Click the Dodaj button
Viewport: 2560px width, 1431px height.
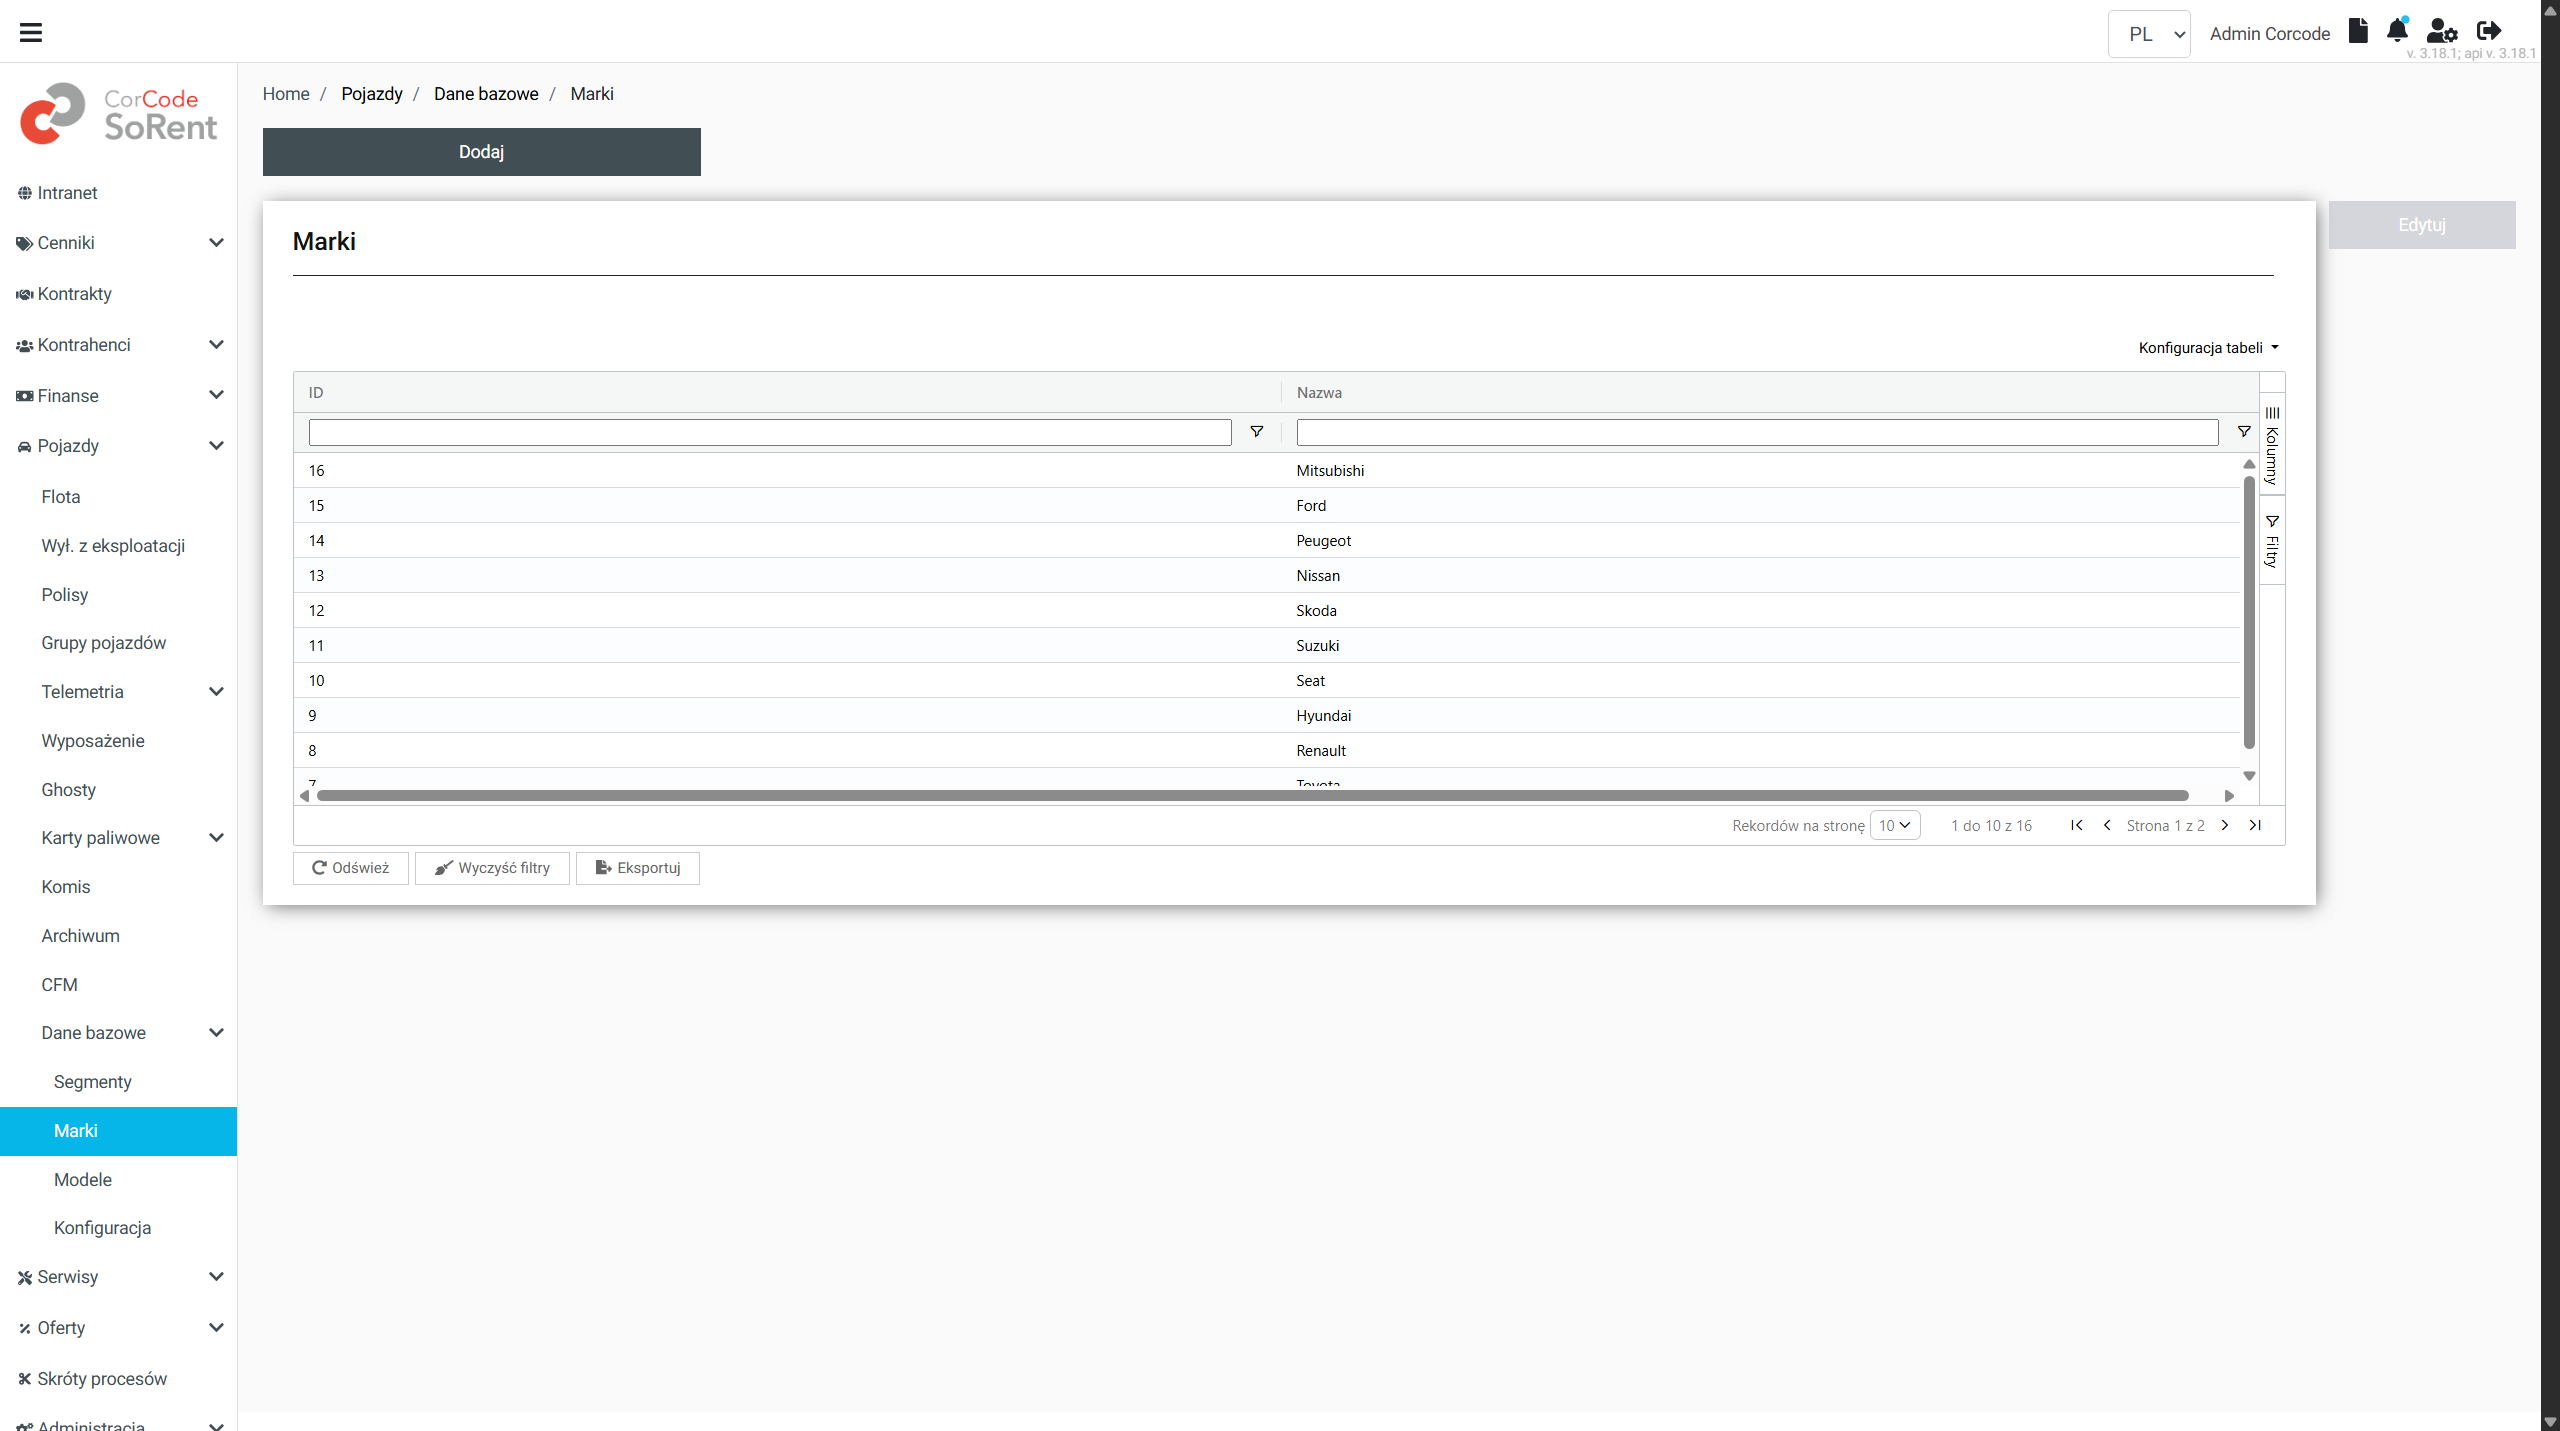(481, 152)
